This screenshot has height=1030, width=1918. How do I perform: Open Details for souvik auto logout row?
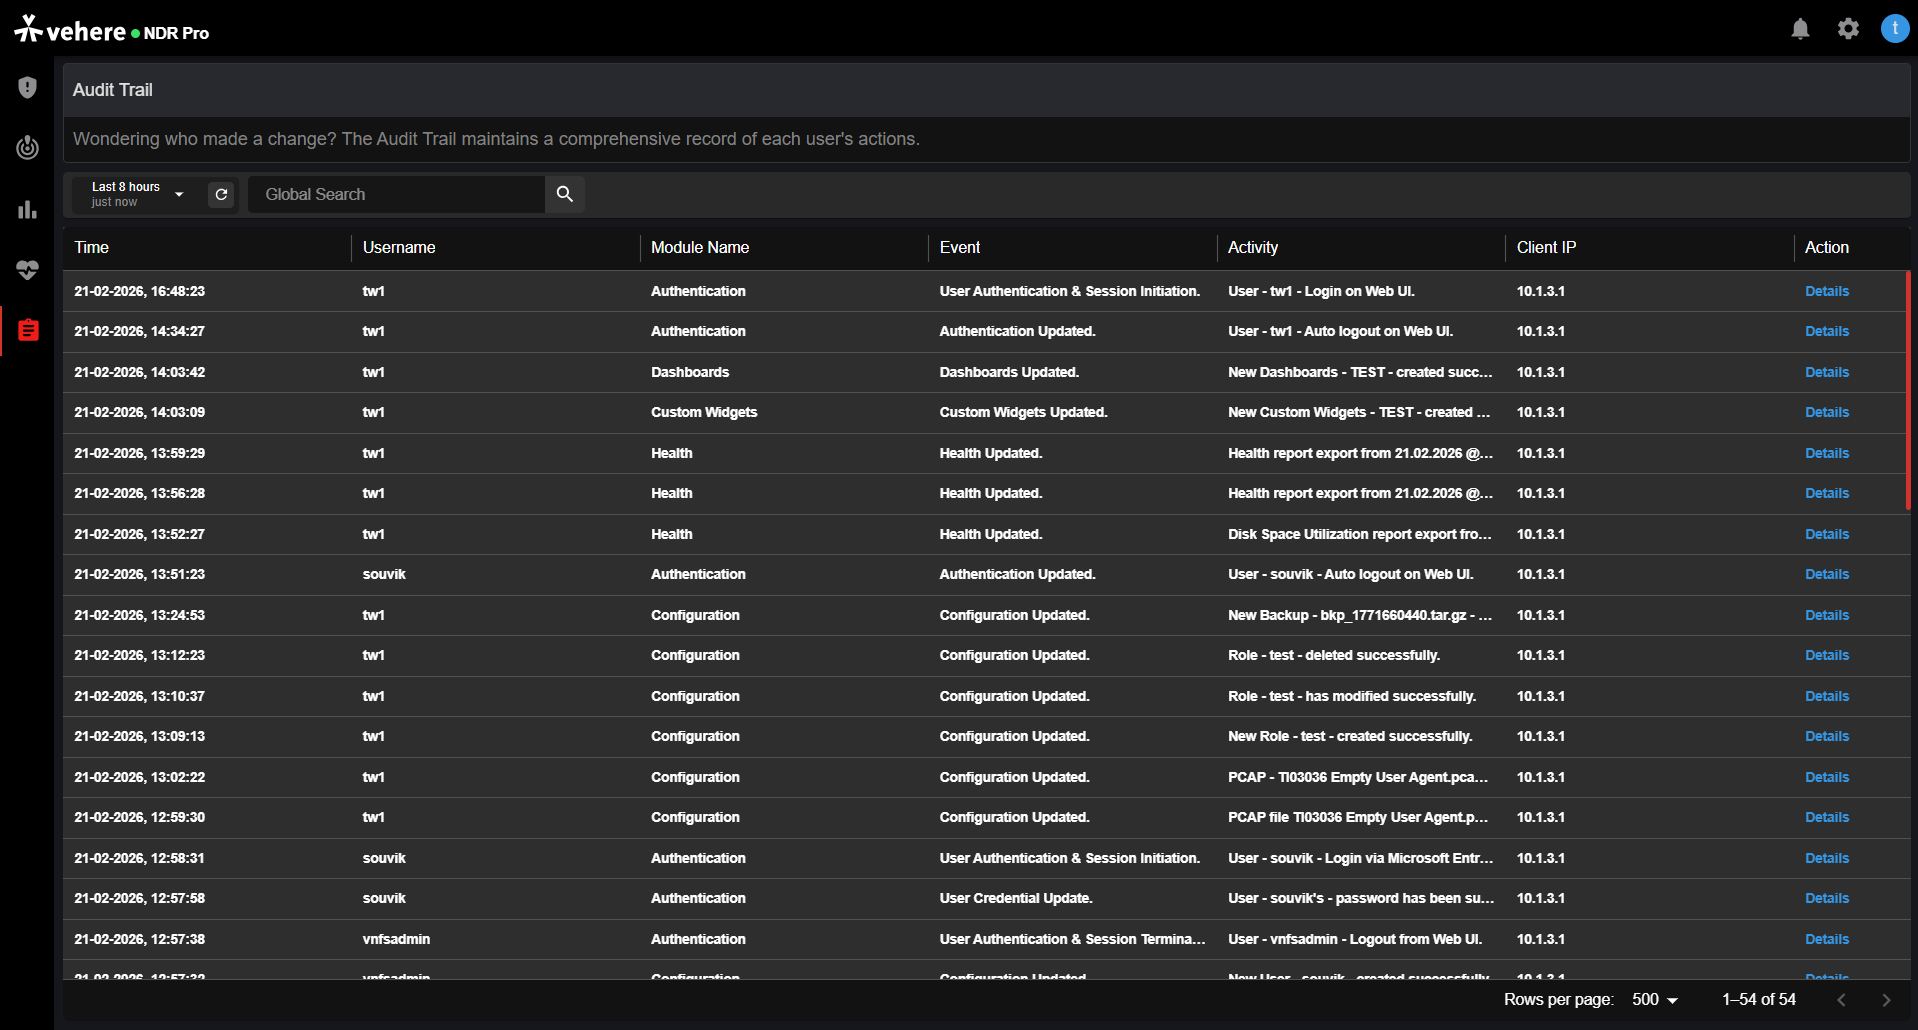pos(1827,574)
